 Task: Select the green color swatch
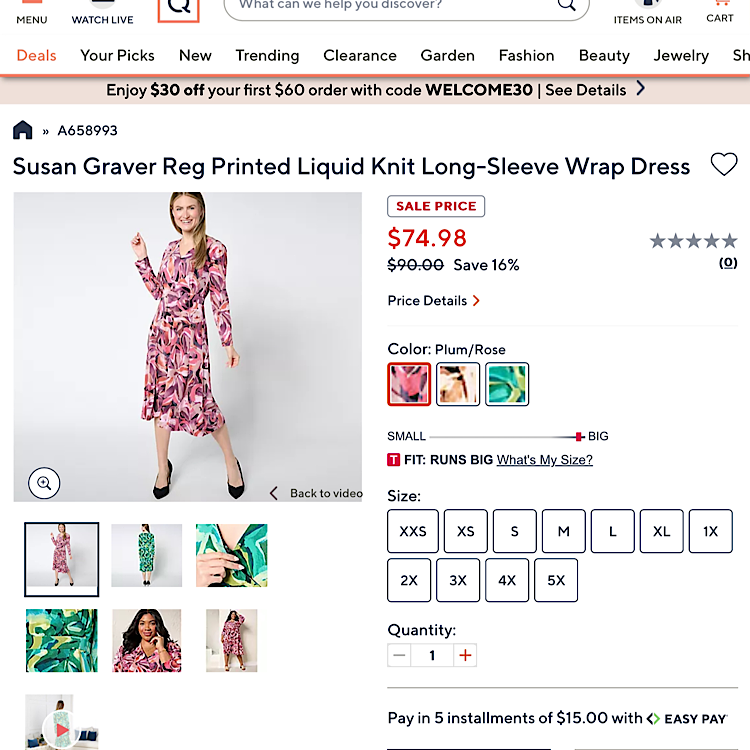pos(507,384)
